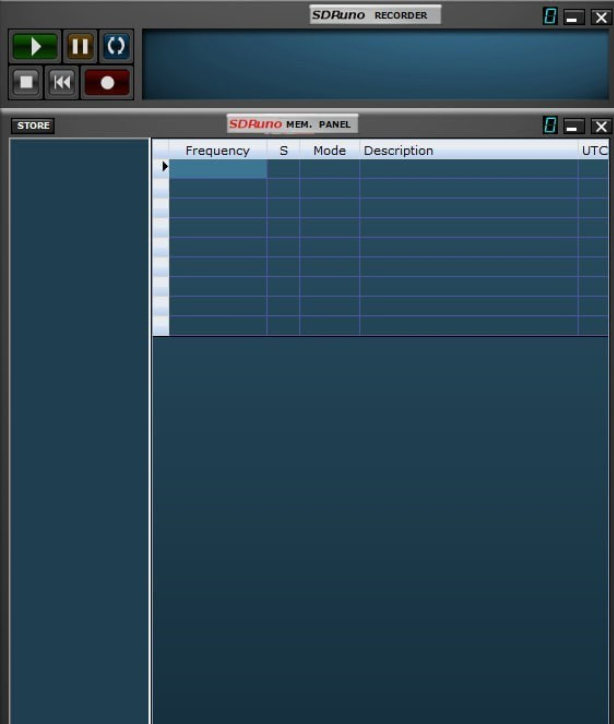Click the Recorder panel digit indicator icon
Viewport: 614px width, 724px height.
pyautogui.click(x=550, y=17)
